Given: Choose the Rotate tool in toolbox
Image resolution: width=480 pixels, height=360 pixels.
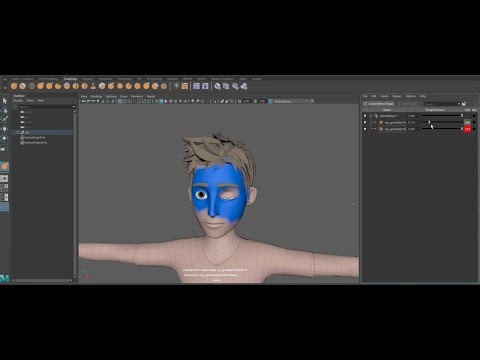Looking at the screenshot, I should (x=5, y=138).
